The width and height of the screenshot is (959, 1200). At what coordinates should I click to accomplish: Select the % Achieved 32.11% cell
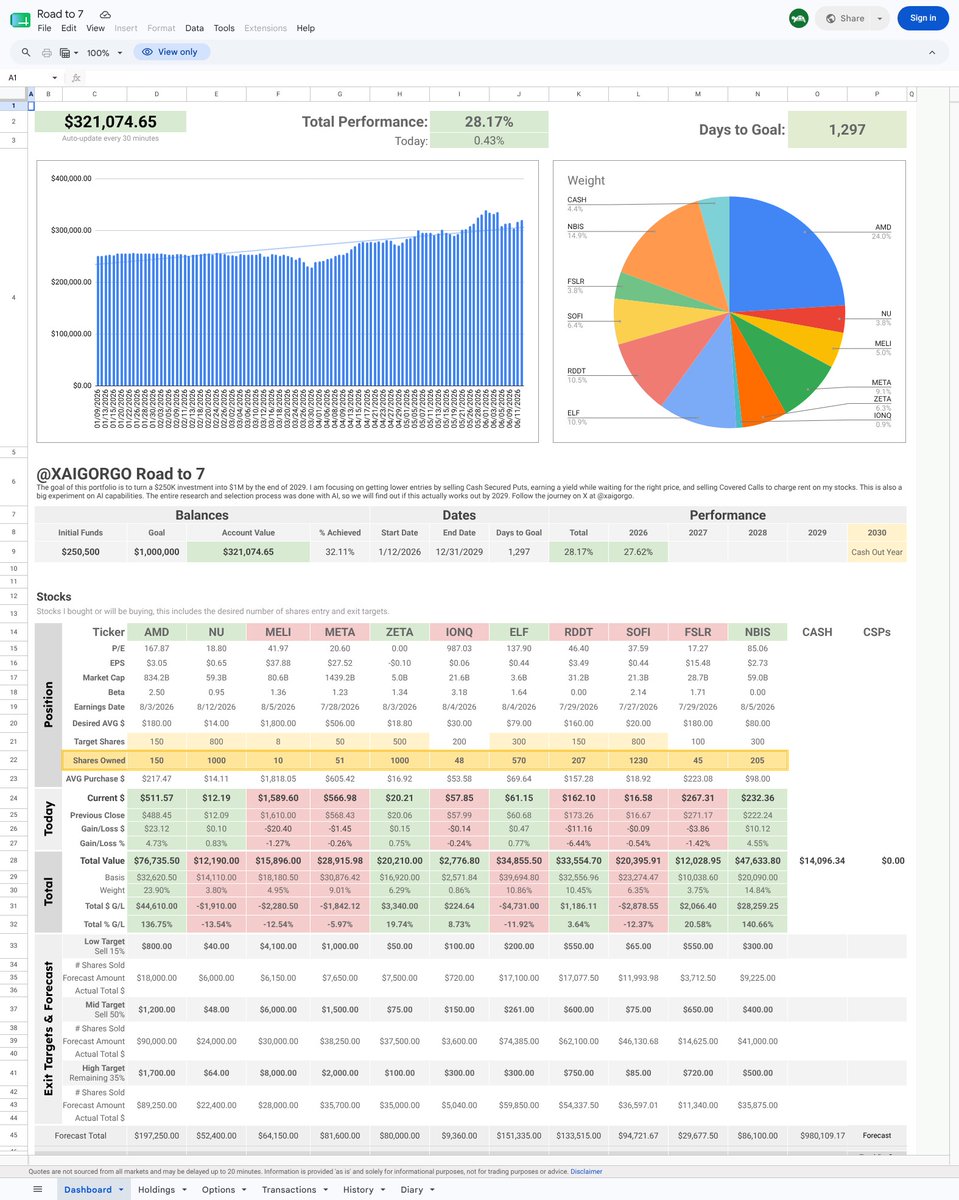click(x=339, y=551)
